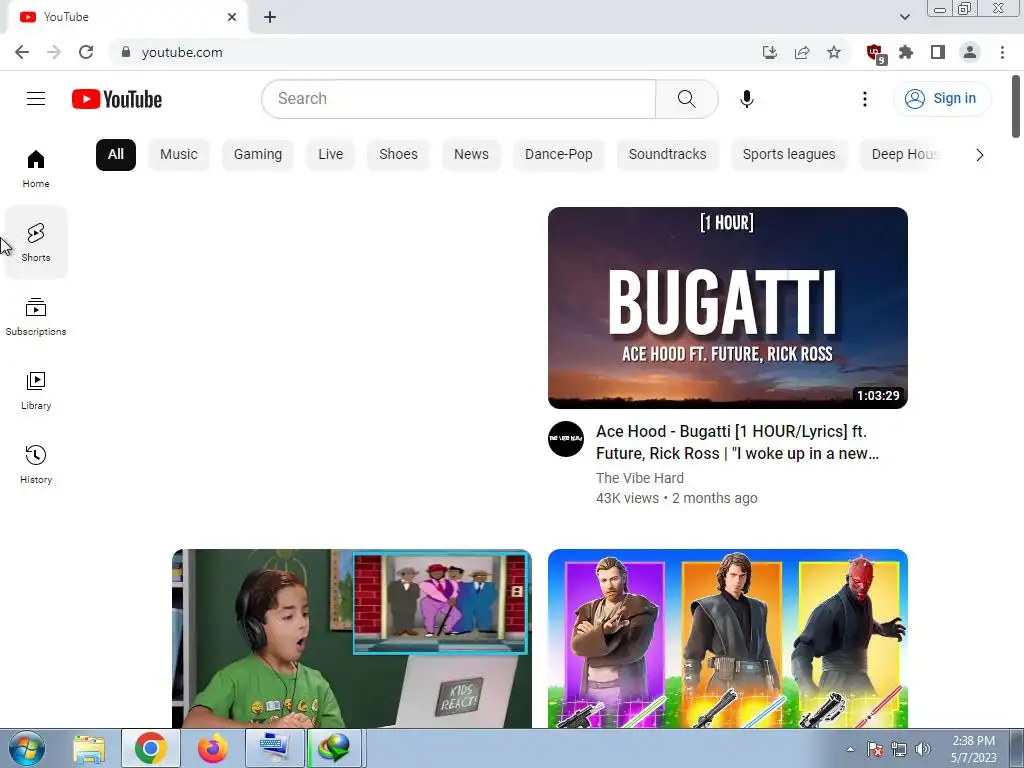Select the Music filter chip
The width and height of the screenshot is (1024, 768).
(x=178, y=155)
